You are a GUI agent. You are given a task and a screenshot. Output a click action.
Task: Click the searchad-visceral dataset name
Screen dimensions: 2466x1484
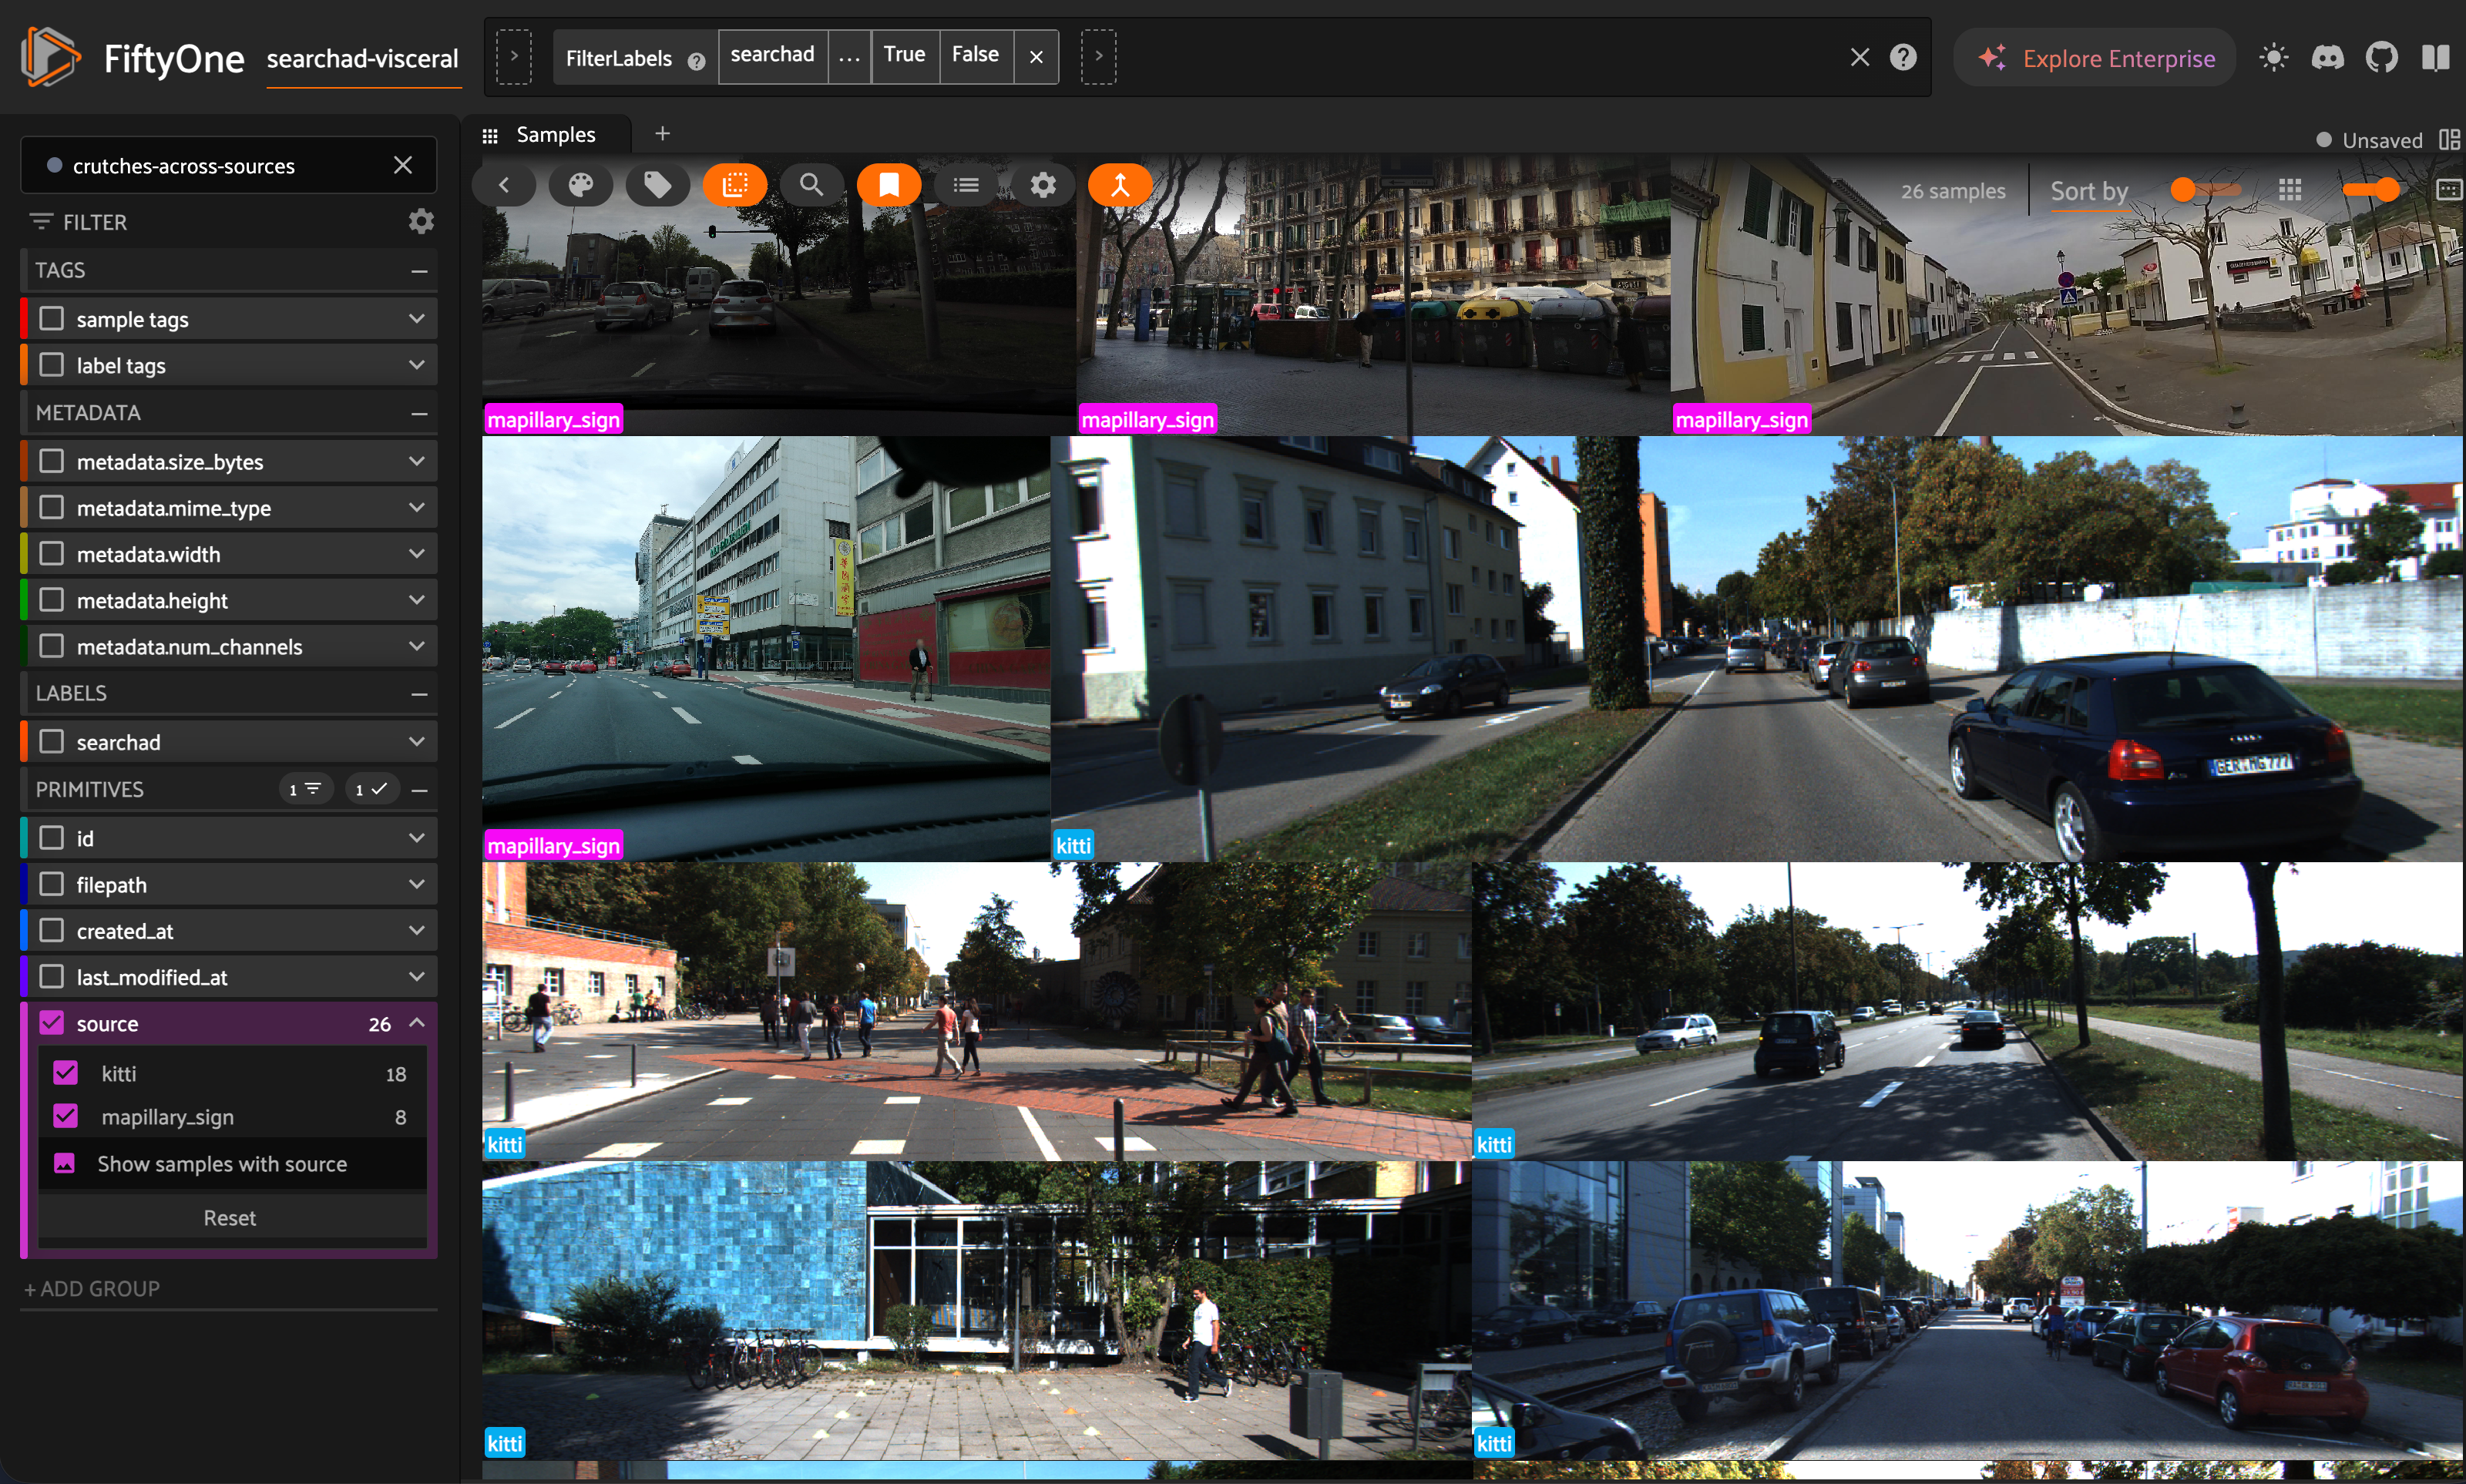tap(362, 59)
